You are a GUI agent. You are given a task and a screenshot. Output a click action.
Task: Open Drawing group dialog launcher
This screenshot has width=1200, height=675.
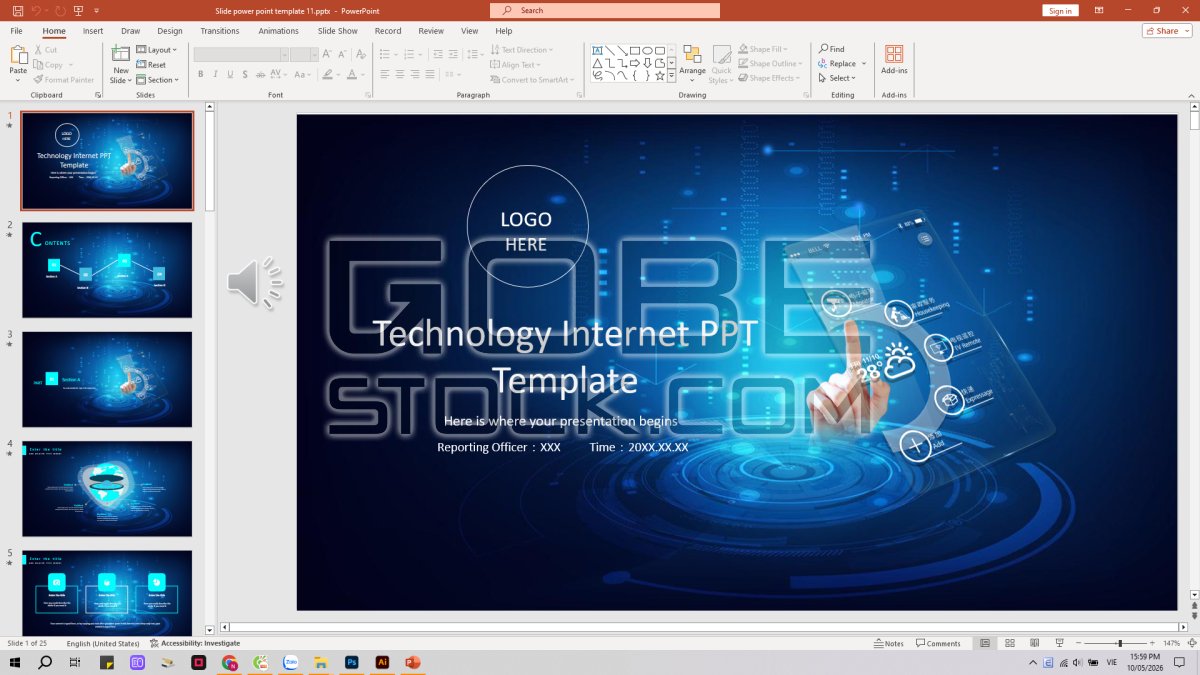[807, 95]
